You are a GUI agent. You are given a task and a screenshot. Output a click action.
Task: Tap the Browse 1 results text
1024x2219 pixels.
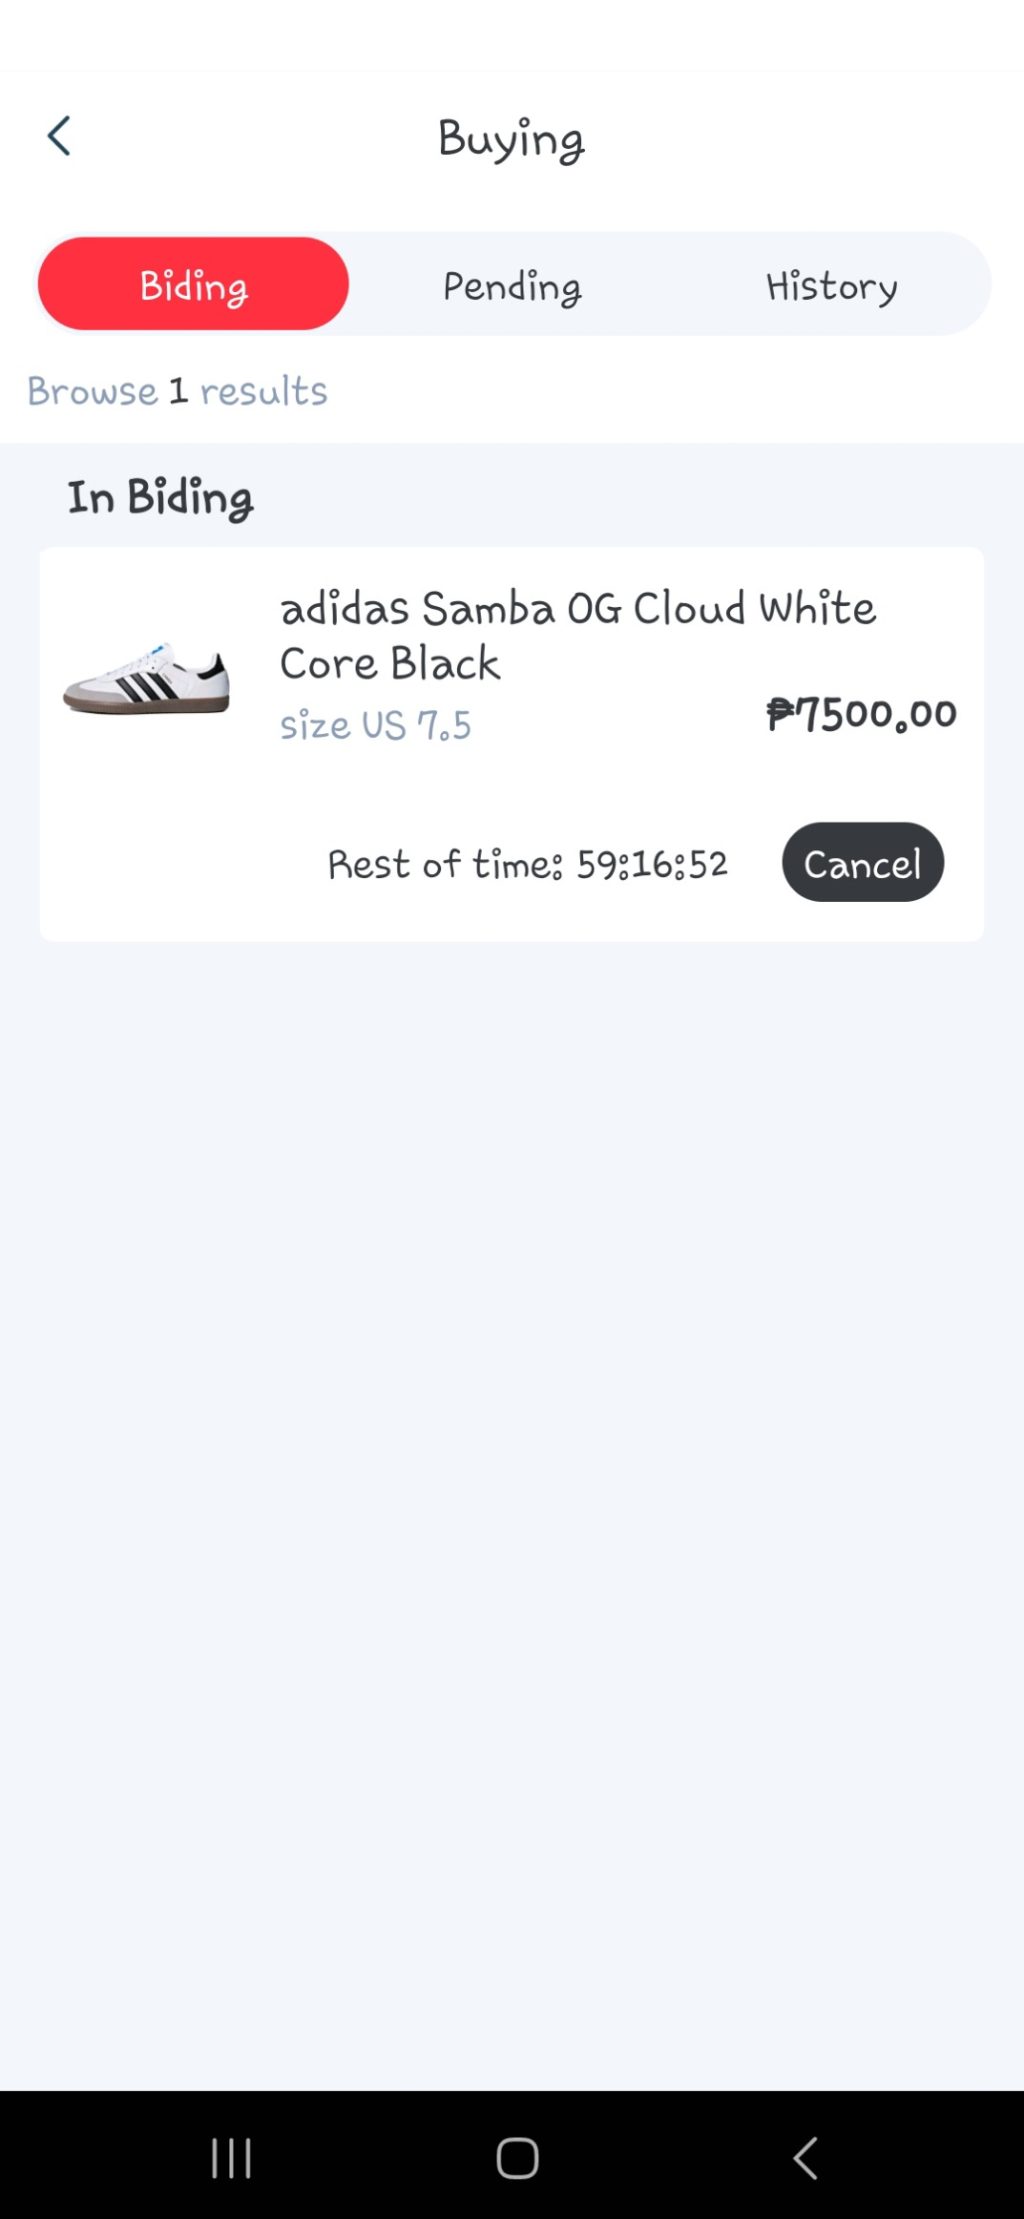177,391
